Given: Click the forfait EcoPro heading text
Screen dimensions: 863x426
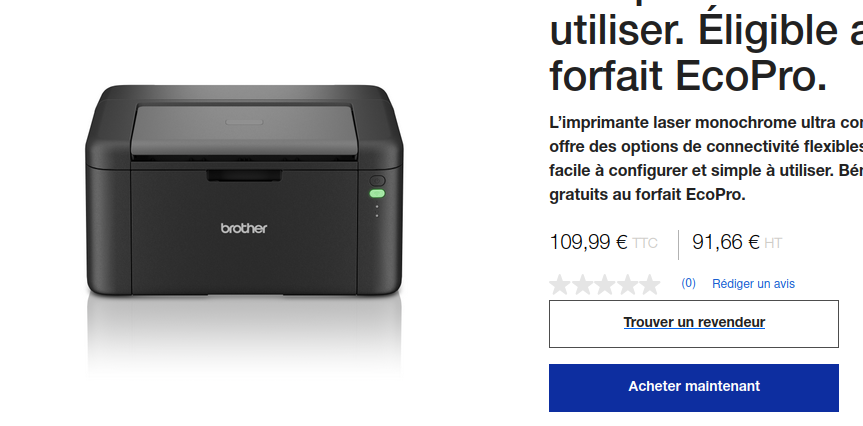Looking at the screenshot, I should point(689,76).
